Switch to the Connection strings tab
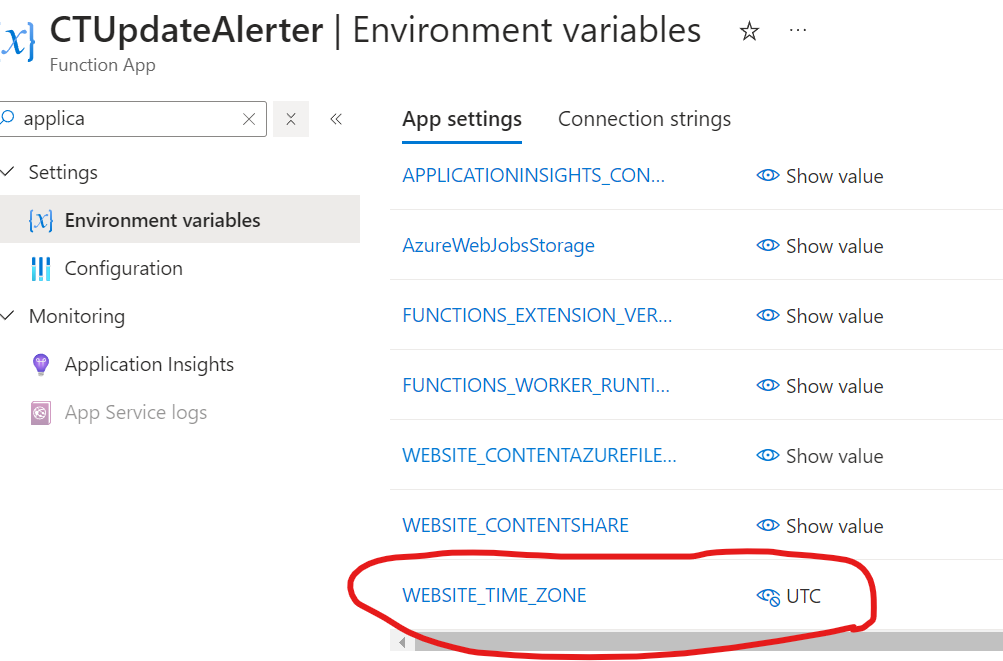This screenshot has height=661, width=1003. coord(644,119)
